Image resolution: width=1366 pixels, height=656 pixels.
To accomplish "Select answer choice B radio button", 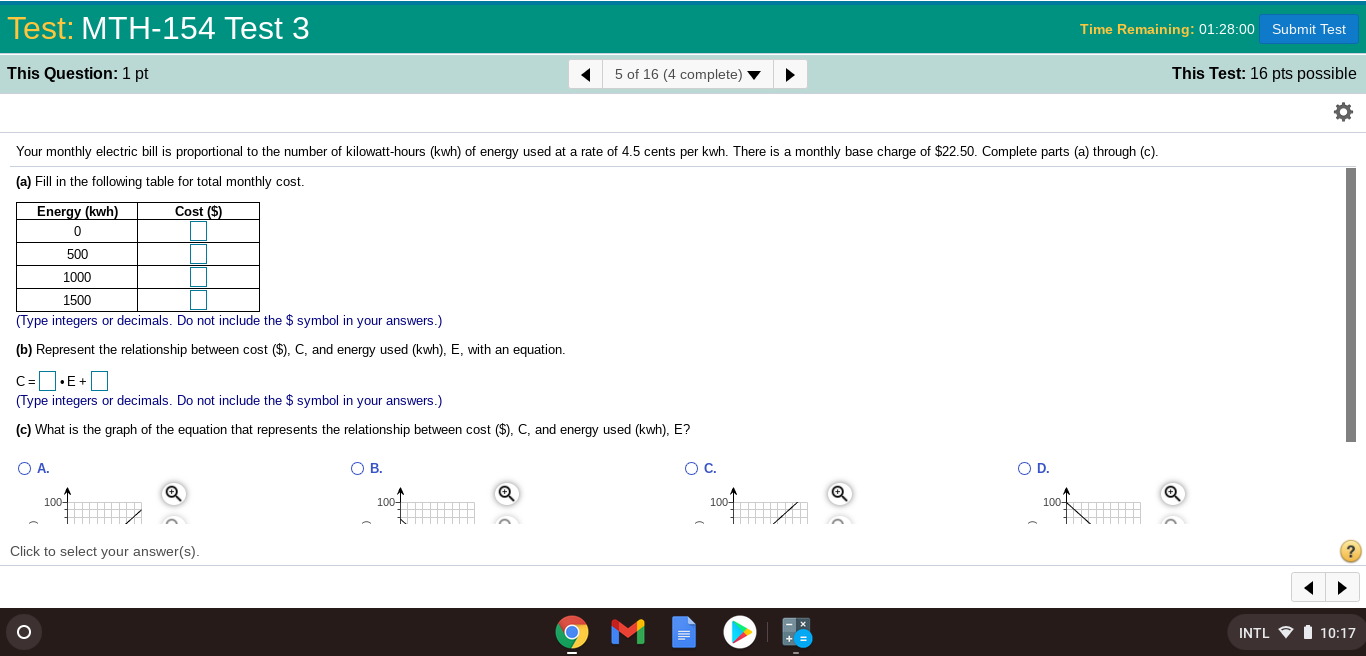I will tap(357, 468).
